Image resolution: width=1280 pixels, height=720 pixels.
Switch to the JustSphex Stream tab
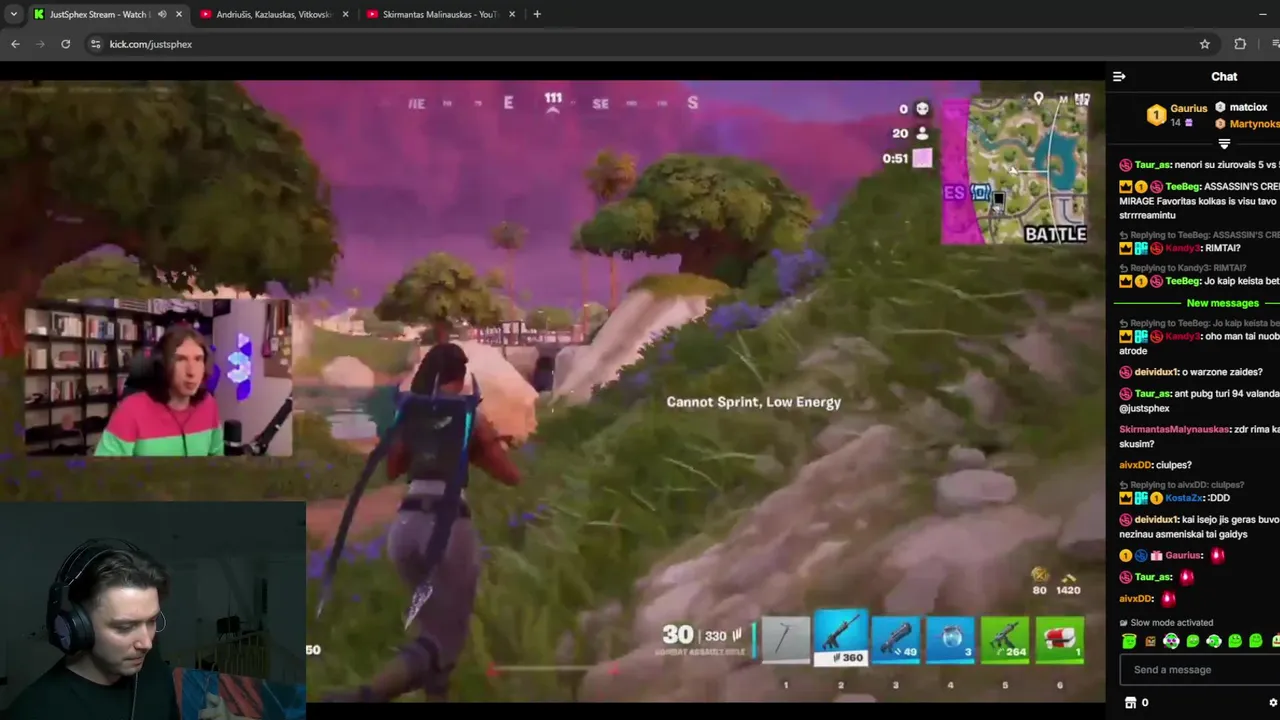click(x=96, y=14)
